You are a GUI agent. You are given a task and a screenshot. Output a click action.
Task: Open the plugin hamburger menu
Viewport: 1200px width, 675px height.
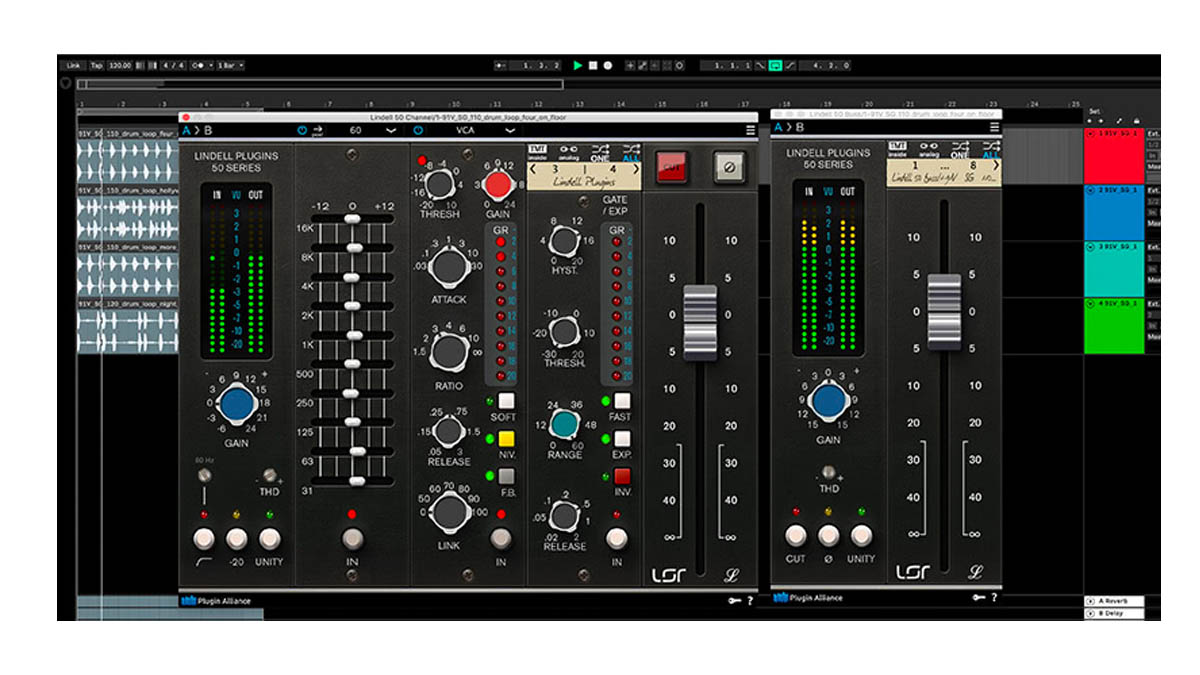pos(751,129)
